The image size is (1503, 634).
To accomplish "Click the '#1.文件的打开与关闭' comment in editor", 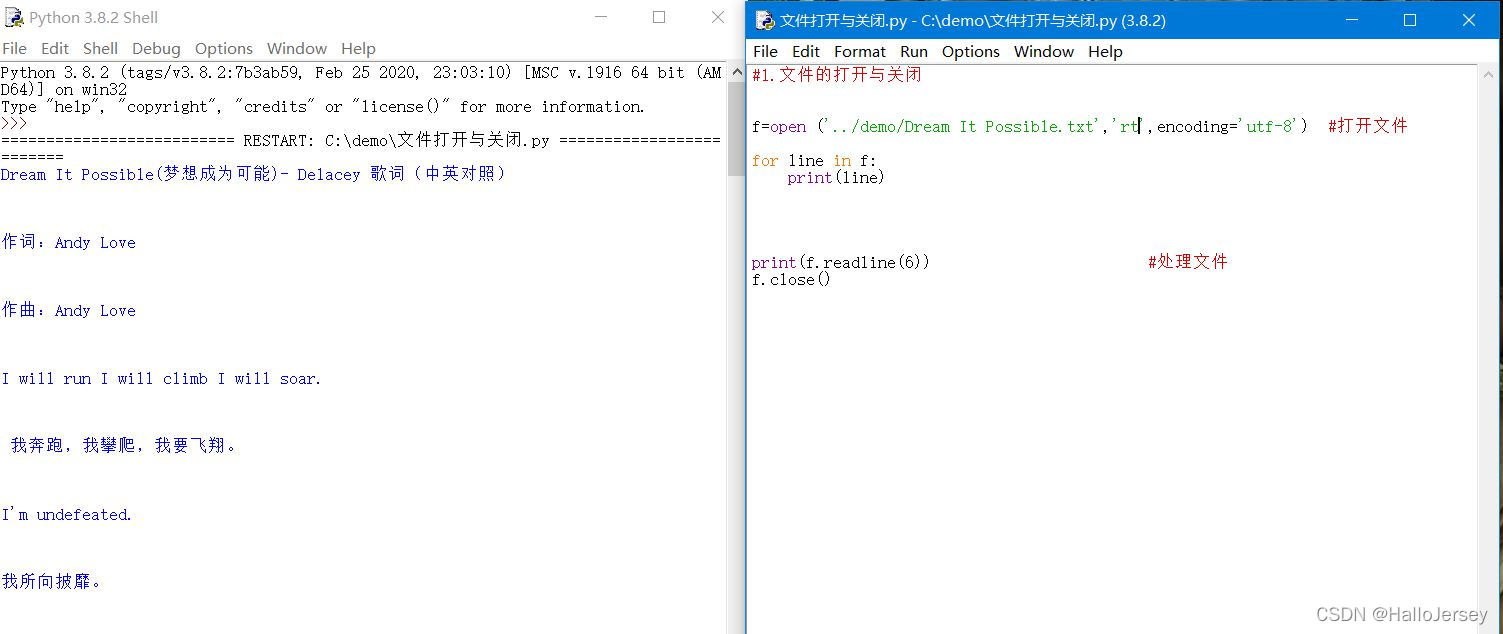I will click(836, 74).
